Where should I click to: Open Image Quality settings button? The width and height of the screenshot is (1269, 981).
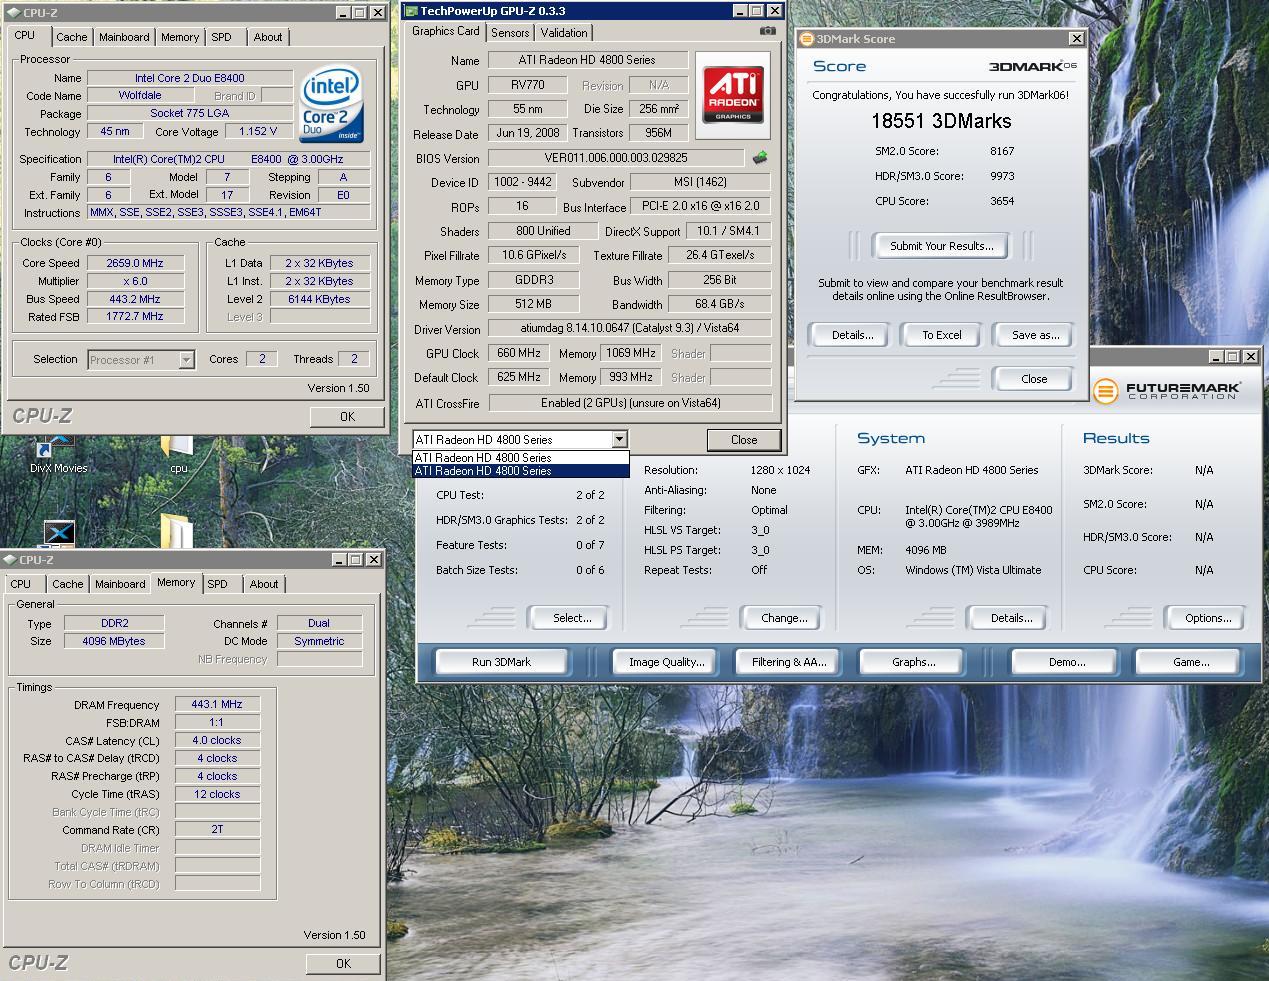(666, 662)
